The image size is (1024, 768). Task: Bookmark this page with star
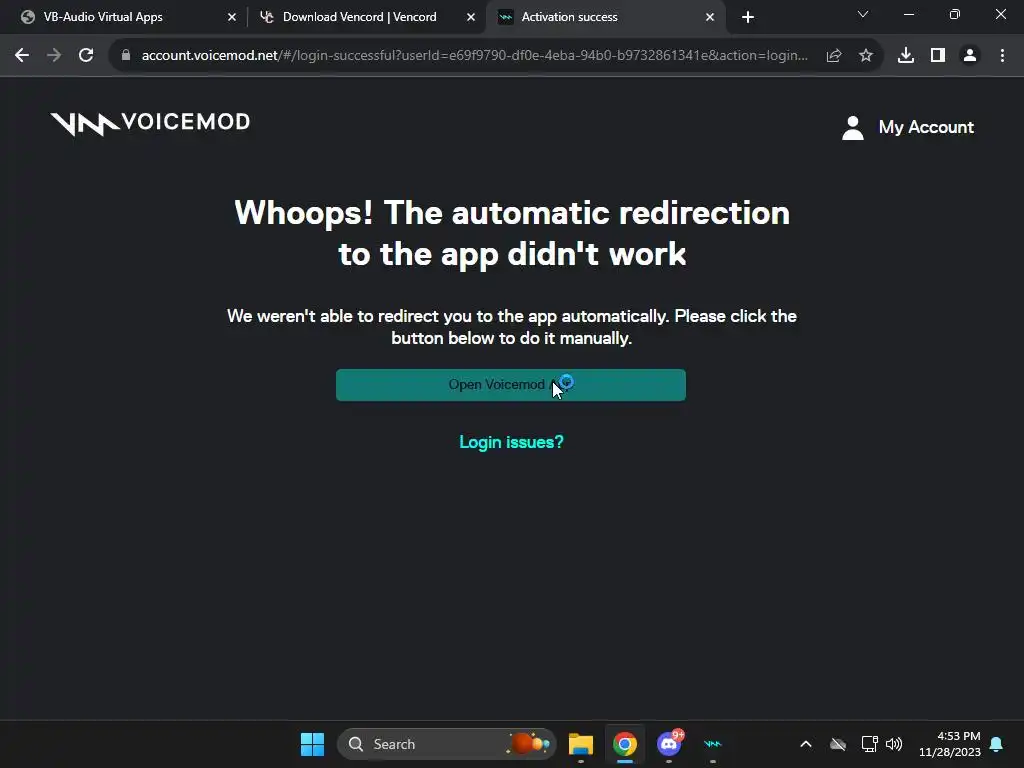866,56
